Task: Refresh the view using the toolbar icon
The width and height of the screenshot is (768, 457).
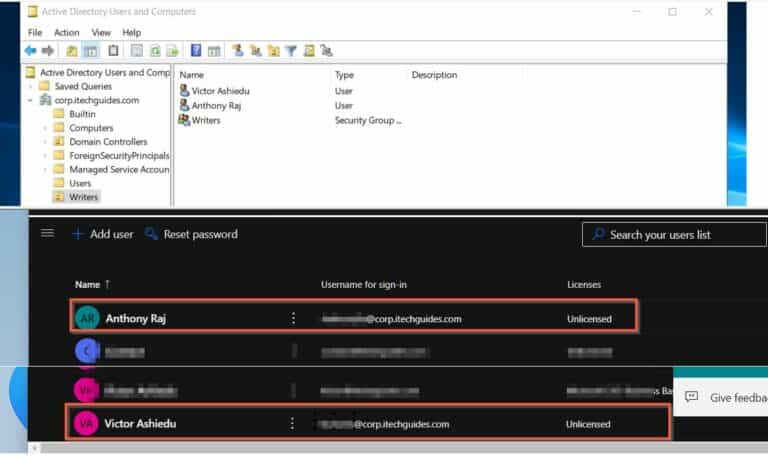Action: coord(155,50)
